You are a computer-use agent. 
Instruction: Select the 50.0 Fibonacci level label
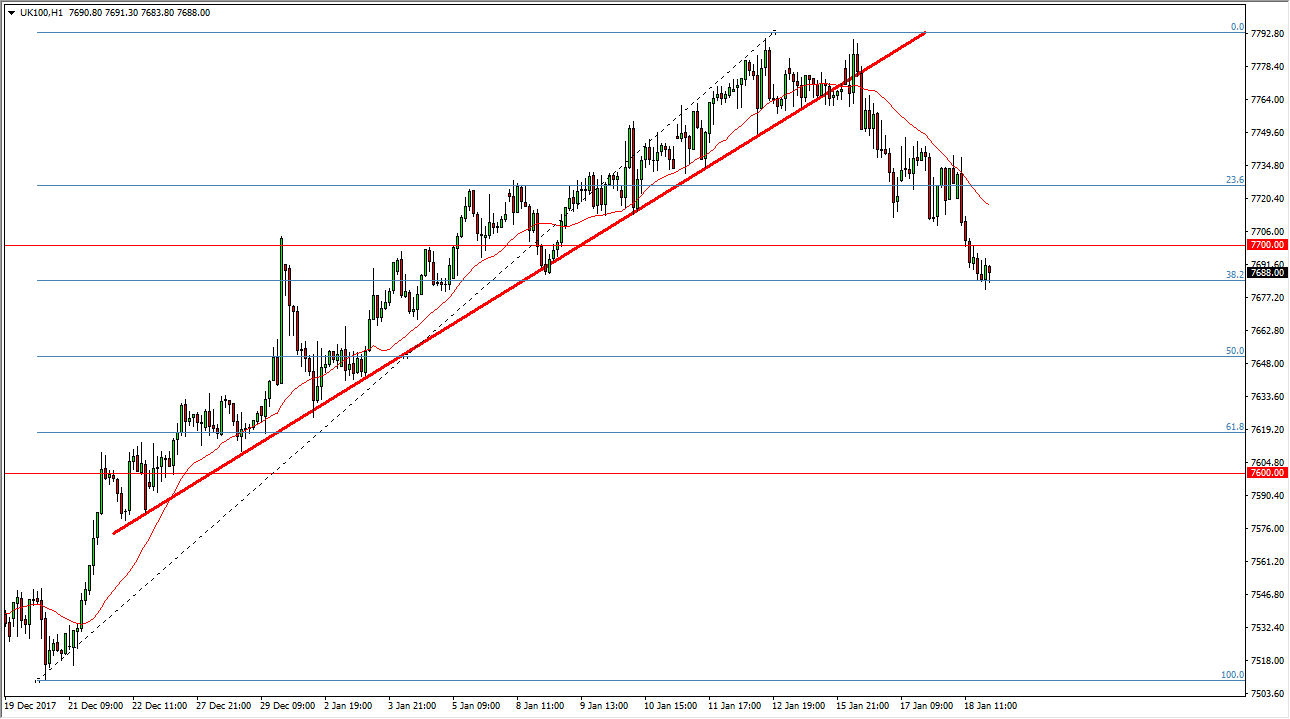[1235, 351]
